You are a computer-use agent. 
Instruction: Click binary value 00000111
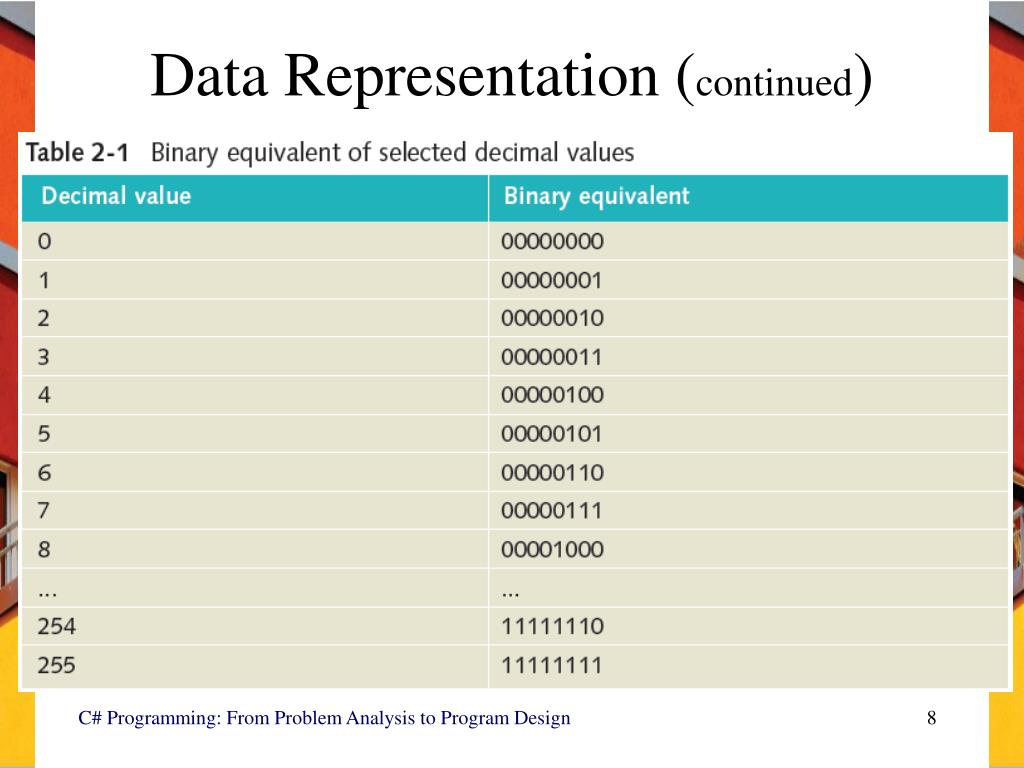(551, 511)
